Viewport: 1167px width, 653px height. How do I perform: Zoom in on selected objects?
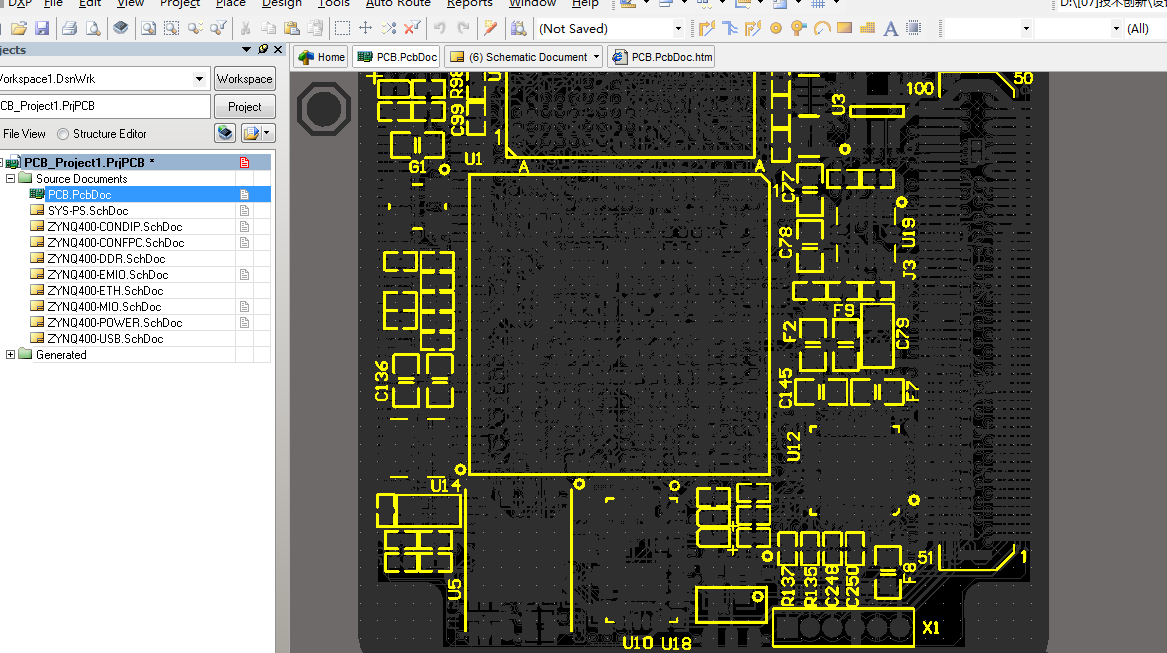coord(195,28)
